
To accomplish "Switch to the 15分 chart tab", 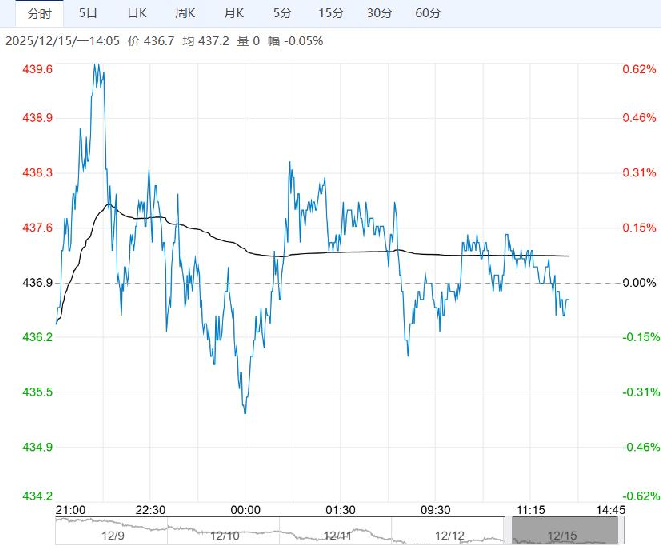I will tap(330, 14).
